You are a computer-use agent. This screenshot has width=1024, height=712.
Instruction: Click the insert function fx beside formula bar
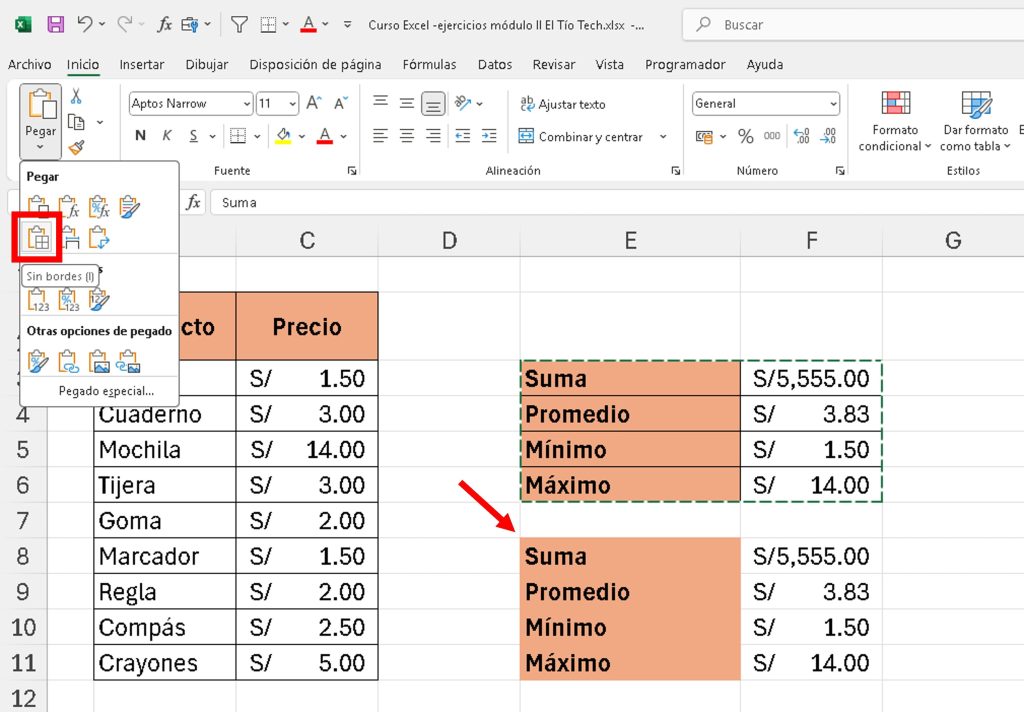tap(193, 202)
